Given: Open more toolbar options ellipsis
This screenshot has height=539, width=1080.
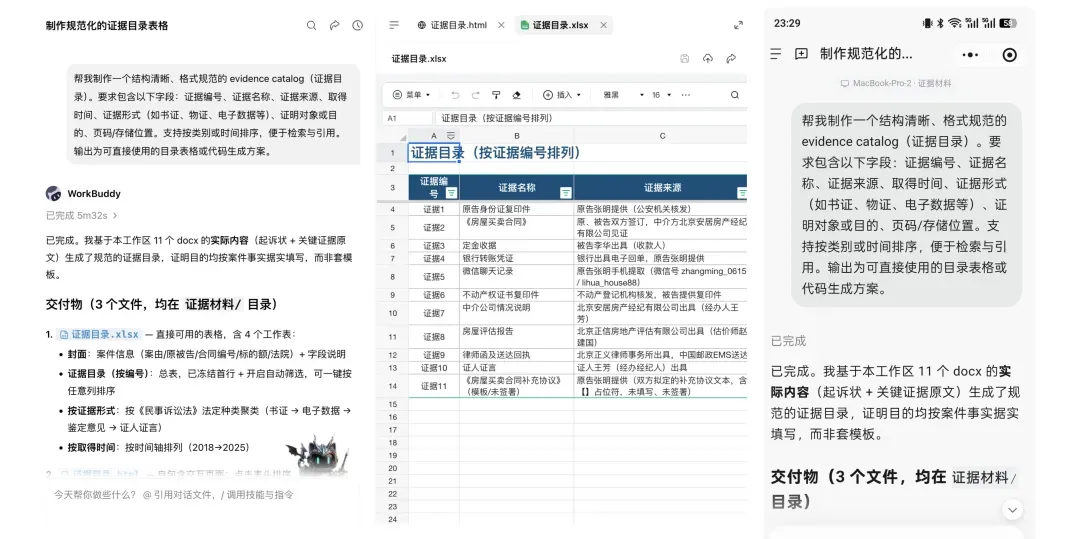Looking at the screenshot, I should pyautogui.click(x=685, y=95).
